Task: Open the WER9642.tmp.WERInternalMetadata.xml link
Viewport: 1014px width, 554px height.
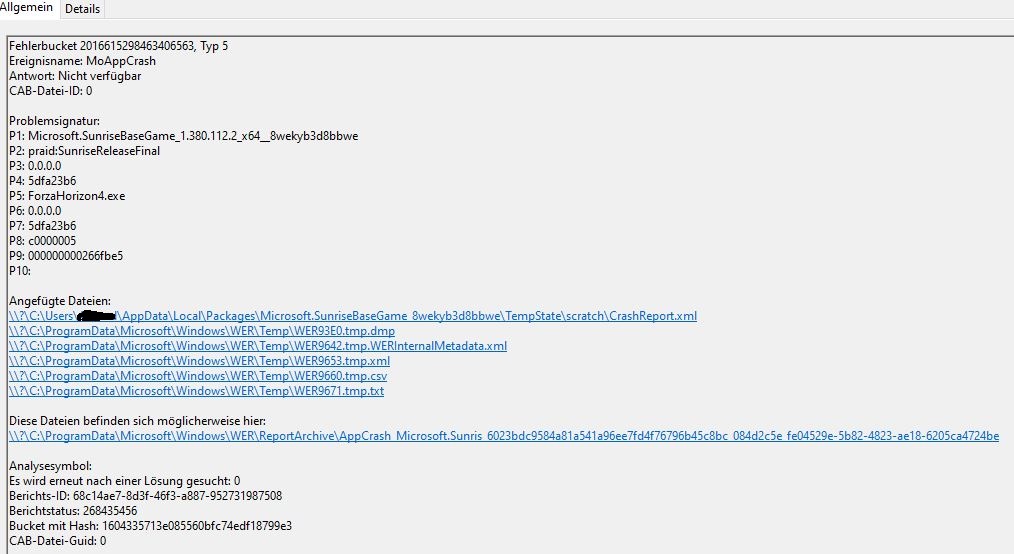Action: [x=258, y=346]
